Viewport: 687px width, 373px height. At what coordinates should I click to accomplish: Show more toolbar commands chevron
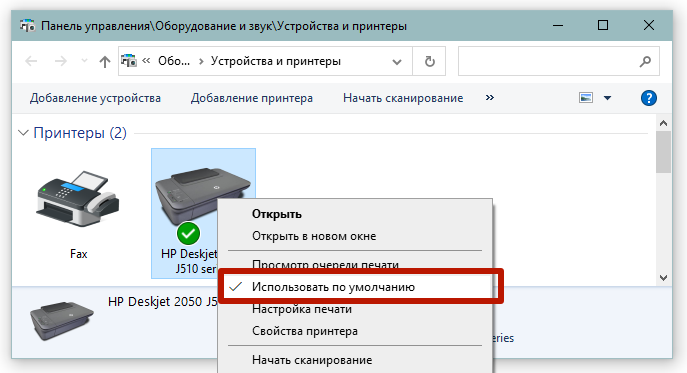(490, 97)
